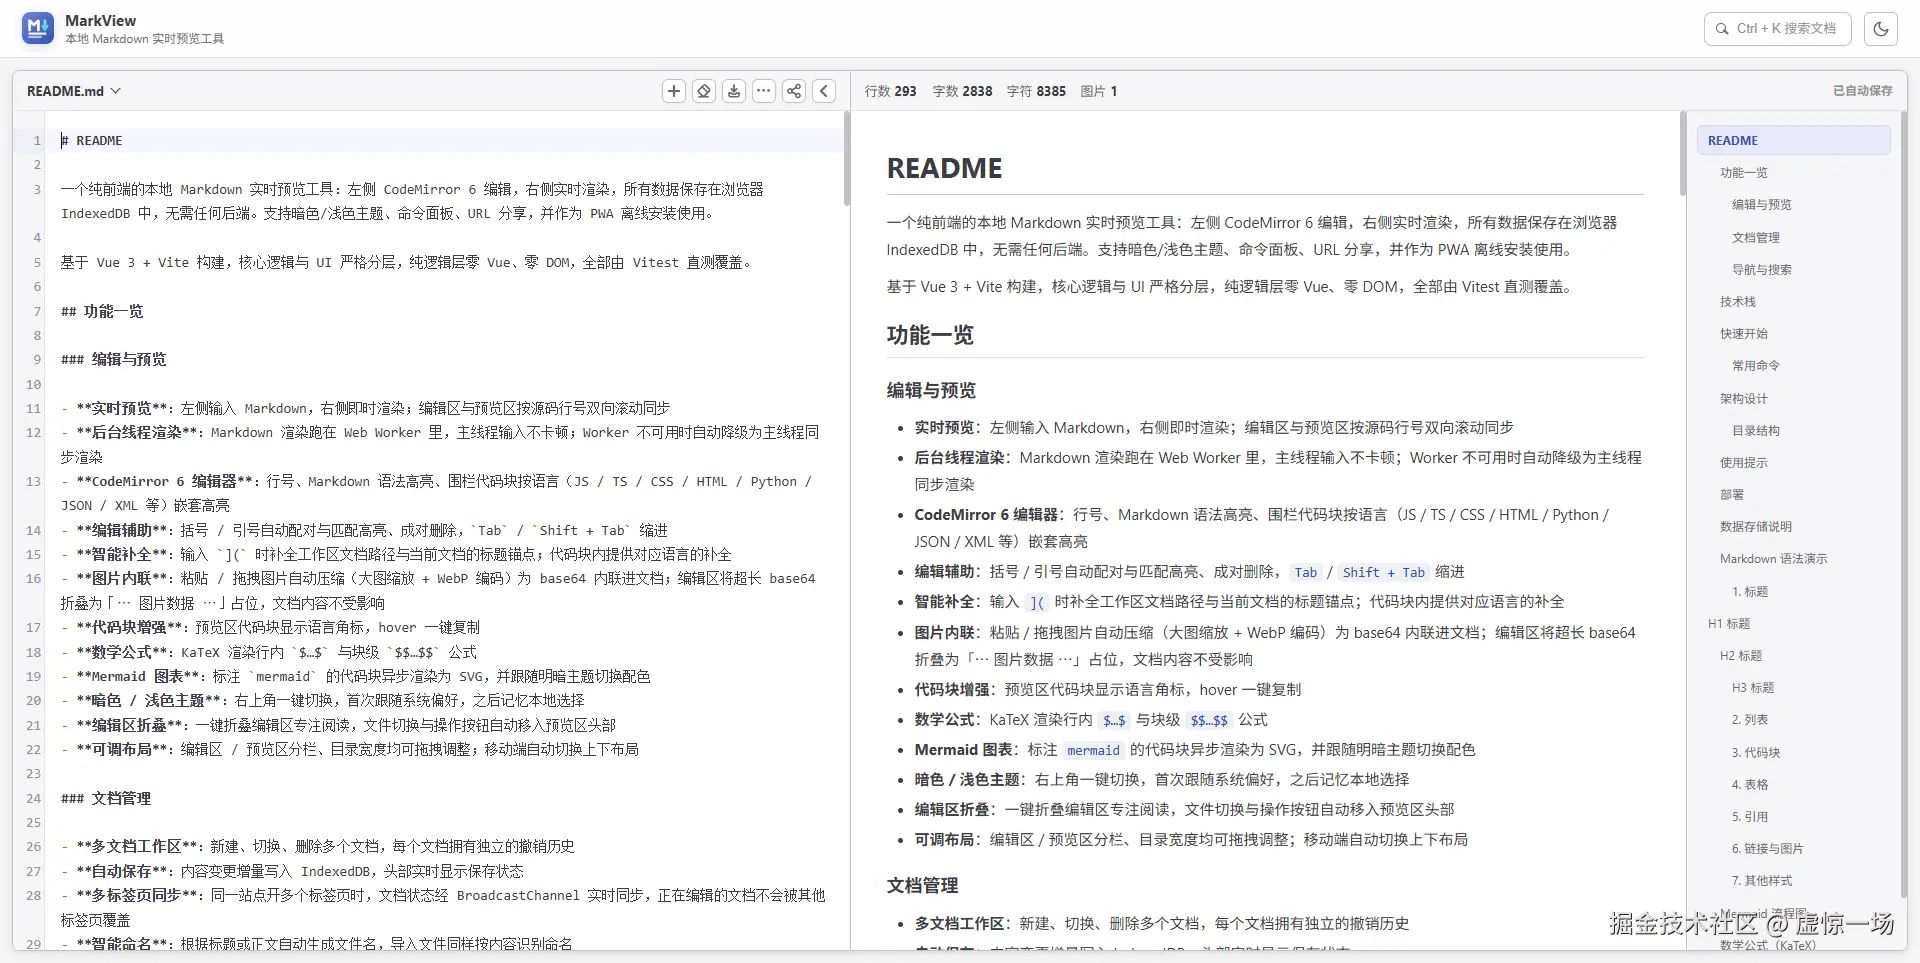1920x963 pixels.
Task: Click the preview pane vertical scrollbar
Action: tap(1683, 155)
